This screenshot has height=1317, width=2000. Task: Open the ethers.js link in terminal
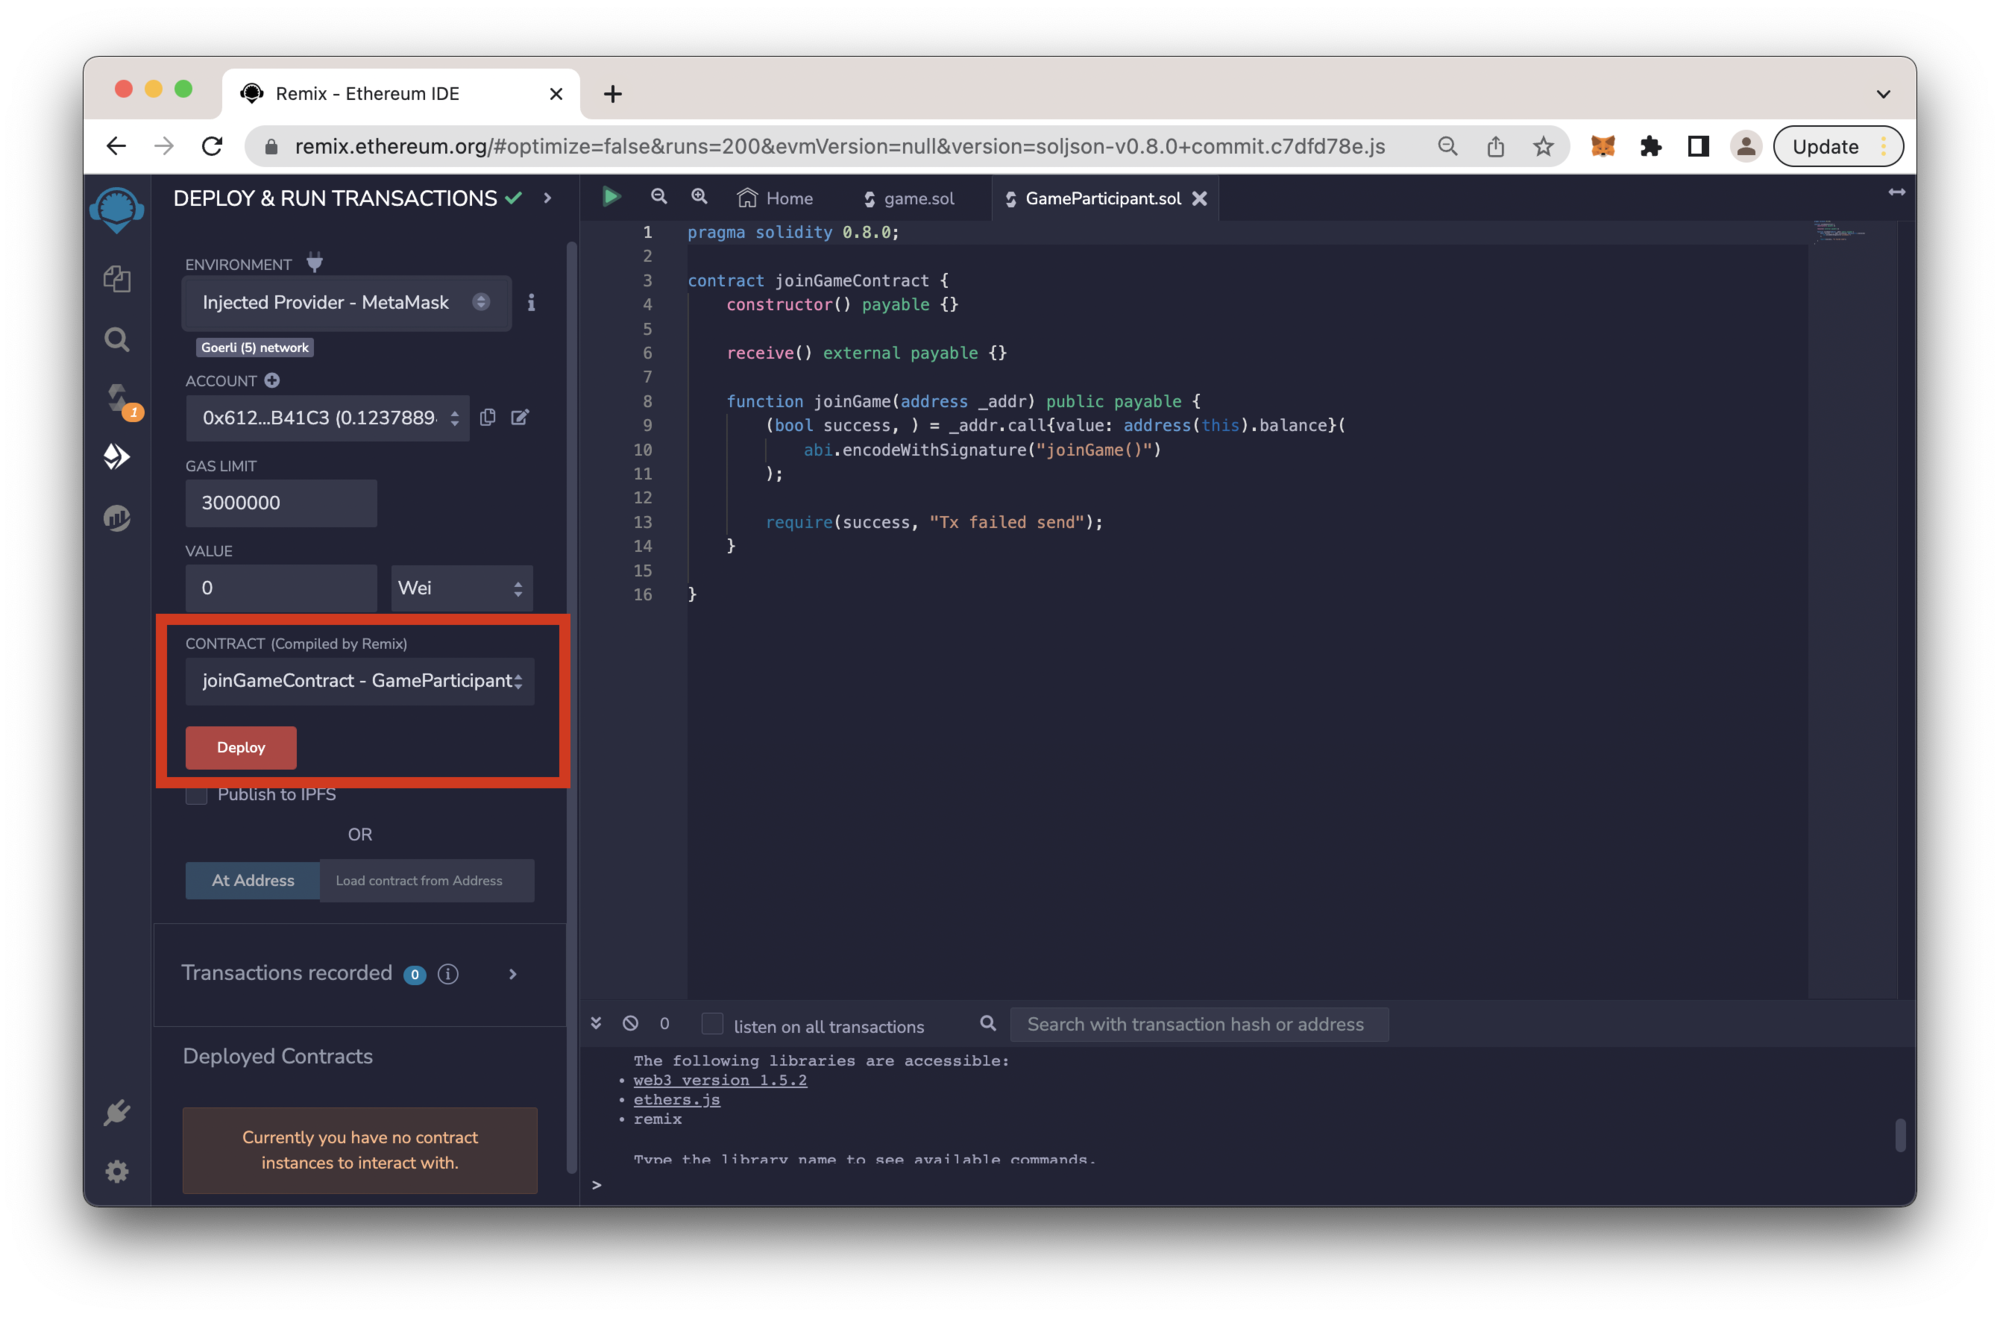click(x=676, y=1100)
